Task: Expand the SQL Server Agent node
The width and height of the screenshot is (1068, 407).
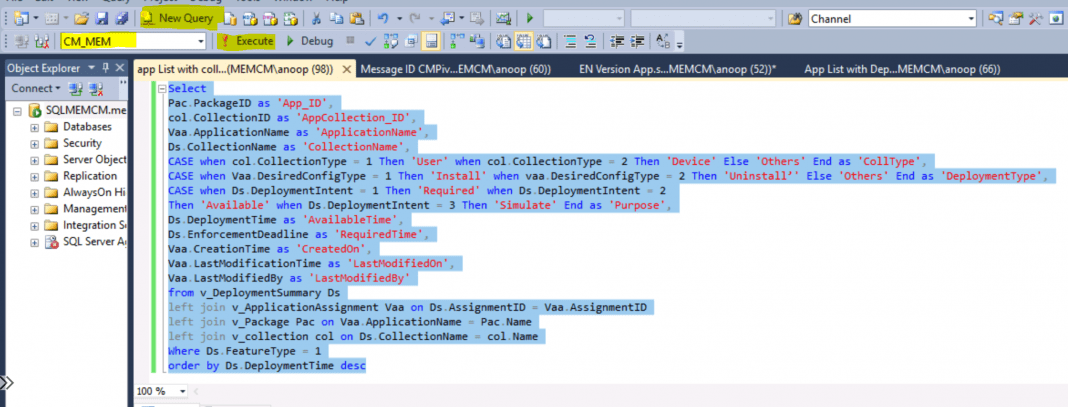Action: (x=34, y=242)
